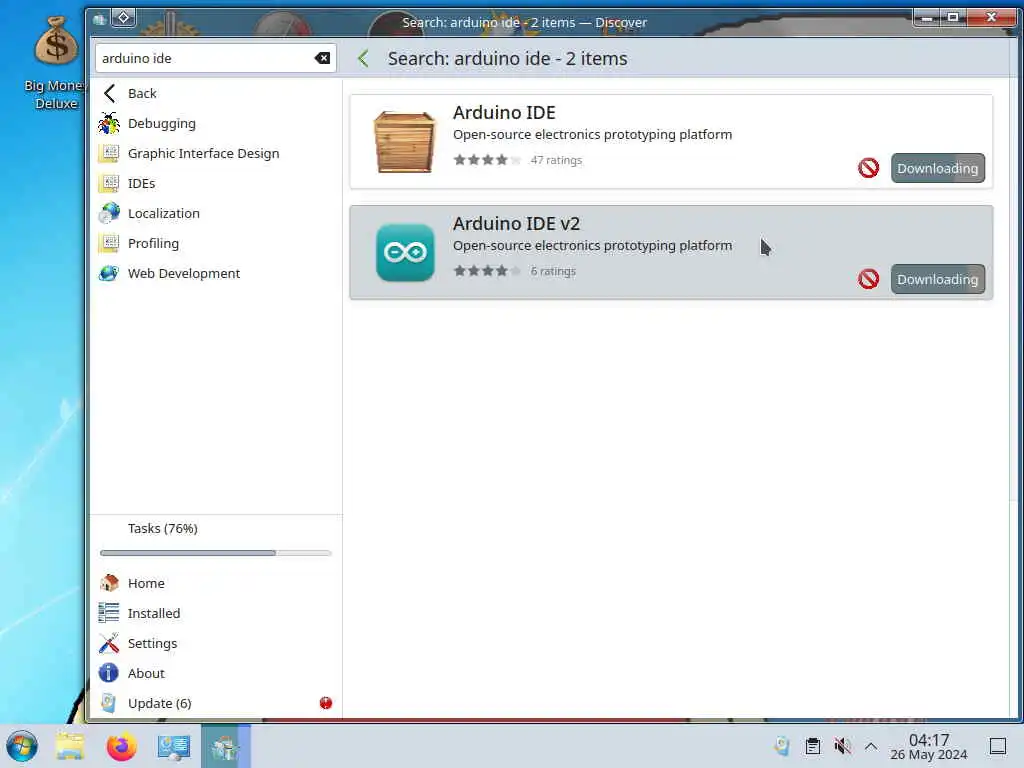The image size is (1024, 768).
Task: Click the 6 ratings star rating
Action: pos(487,271)
